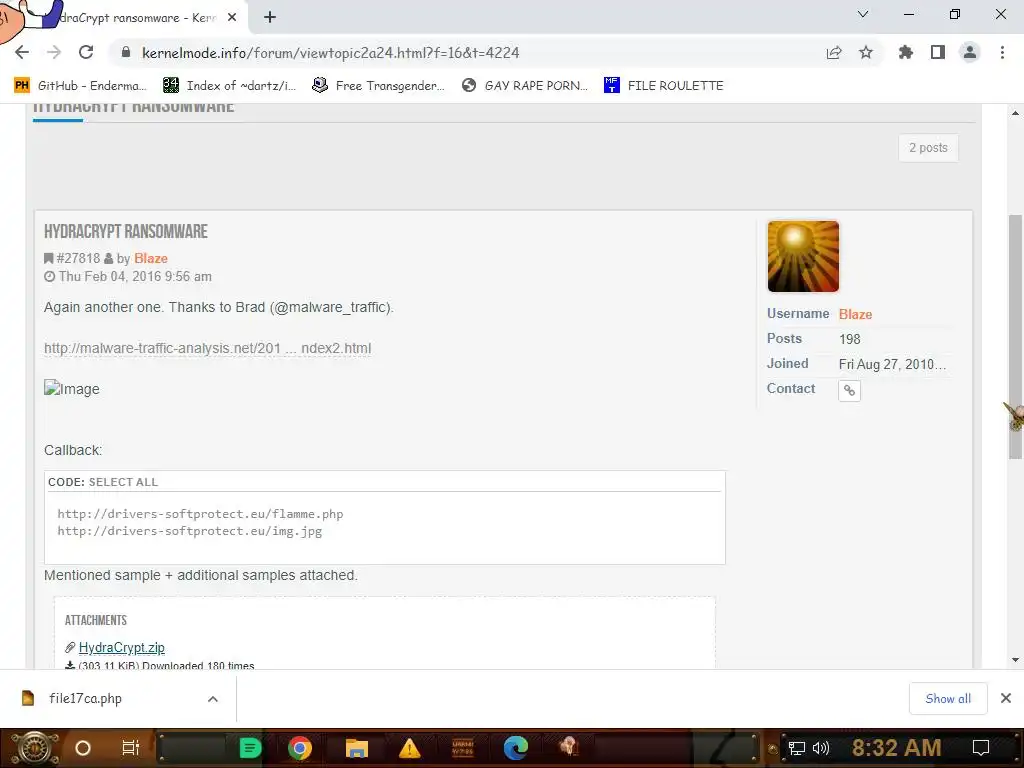Click the flamme.php callback URL text

coord(200,514)
